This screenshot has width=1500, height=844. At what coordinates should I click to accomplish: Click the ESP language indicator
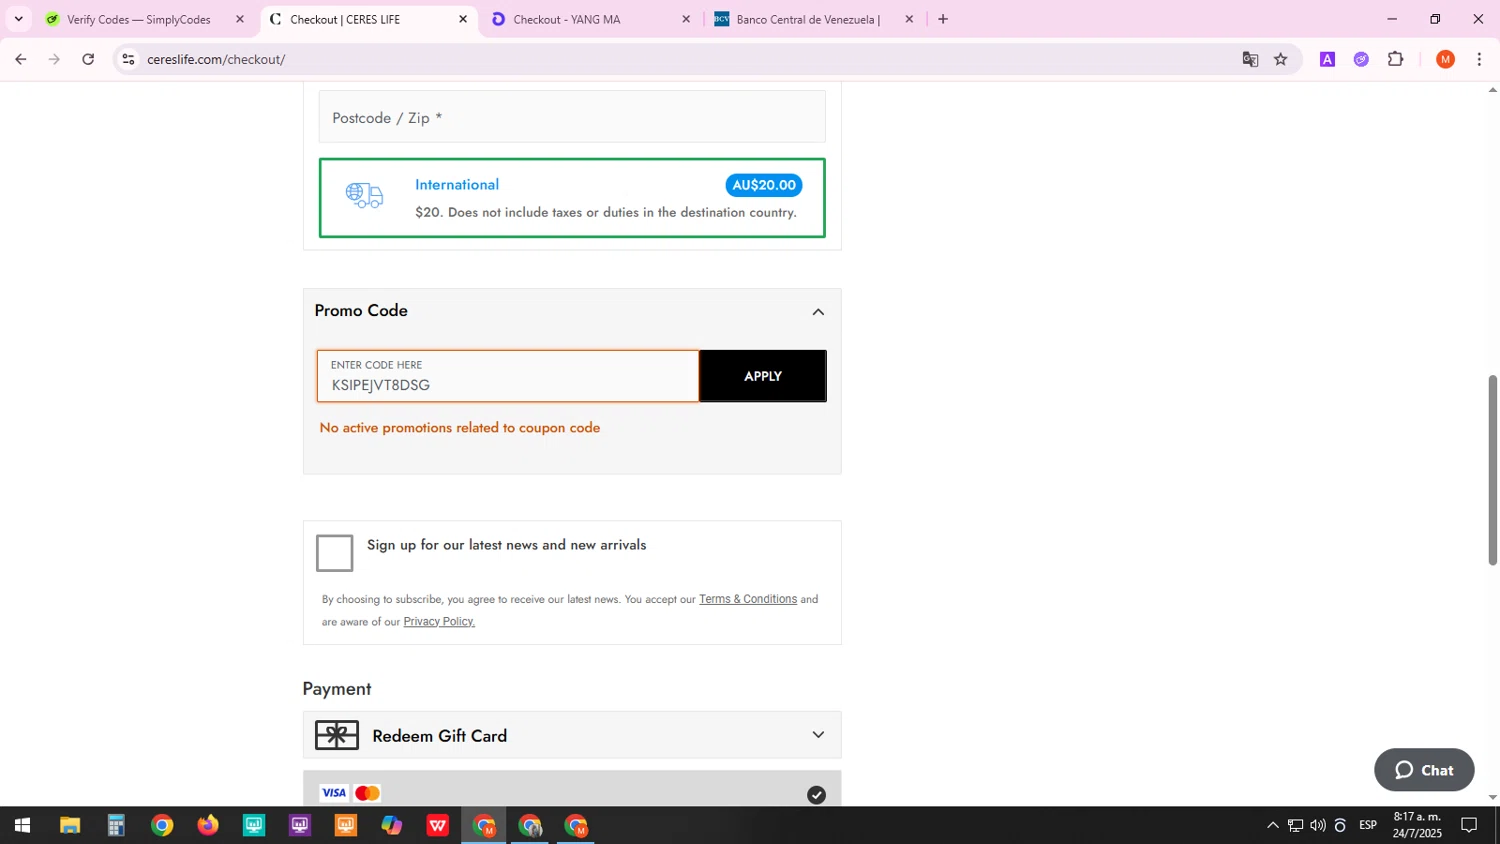pyautogui.click(x=1368, y=825)
